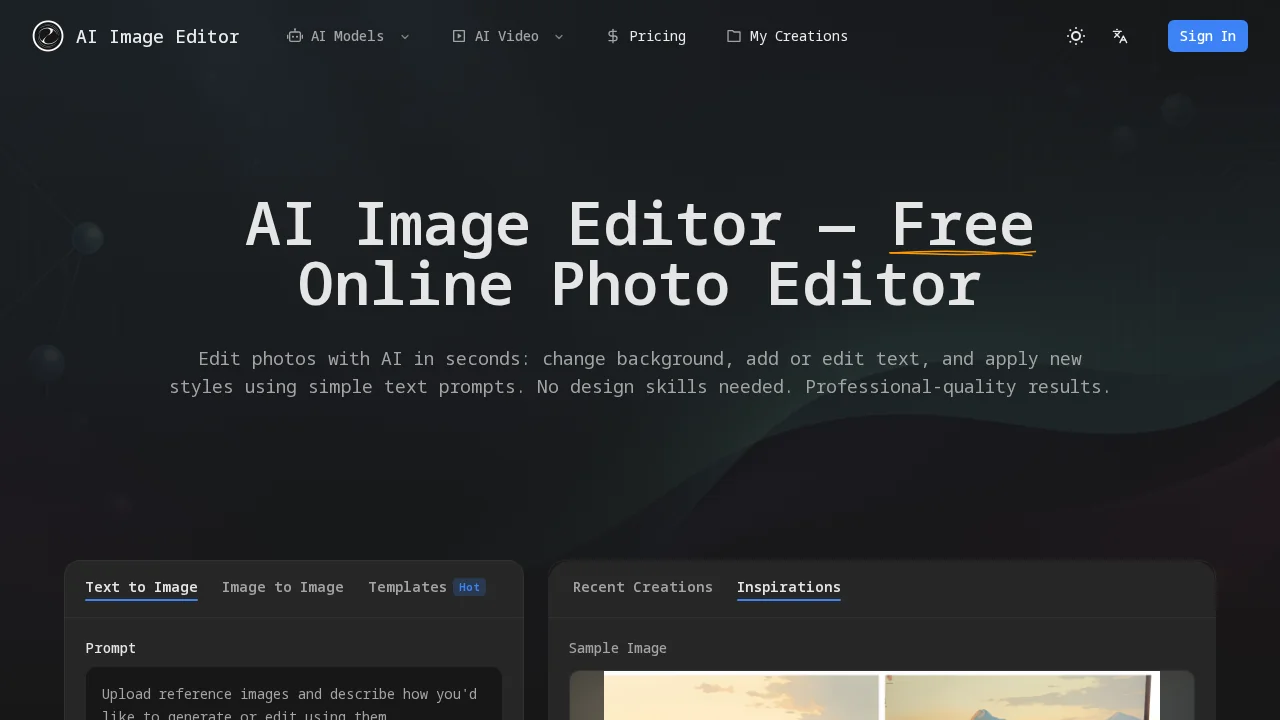The image size is (1280, 720).
Task: Switch to the Inspirations tab
Action: (x=789, y=587)
